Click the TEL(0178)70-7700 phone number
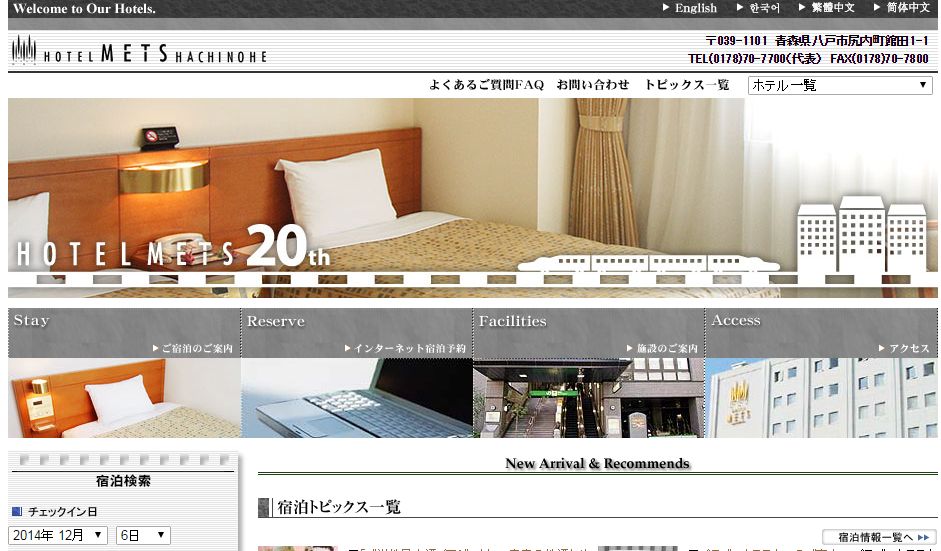Image resolution: width=941 pixels, height=551 pixels. tap(754, 59)
